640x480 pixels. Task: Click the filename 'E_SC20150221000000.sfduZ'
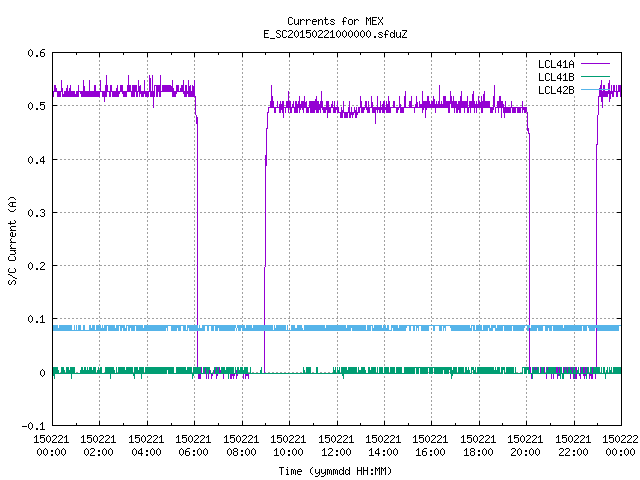(335, 34)
